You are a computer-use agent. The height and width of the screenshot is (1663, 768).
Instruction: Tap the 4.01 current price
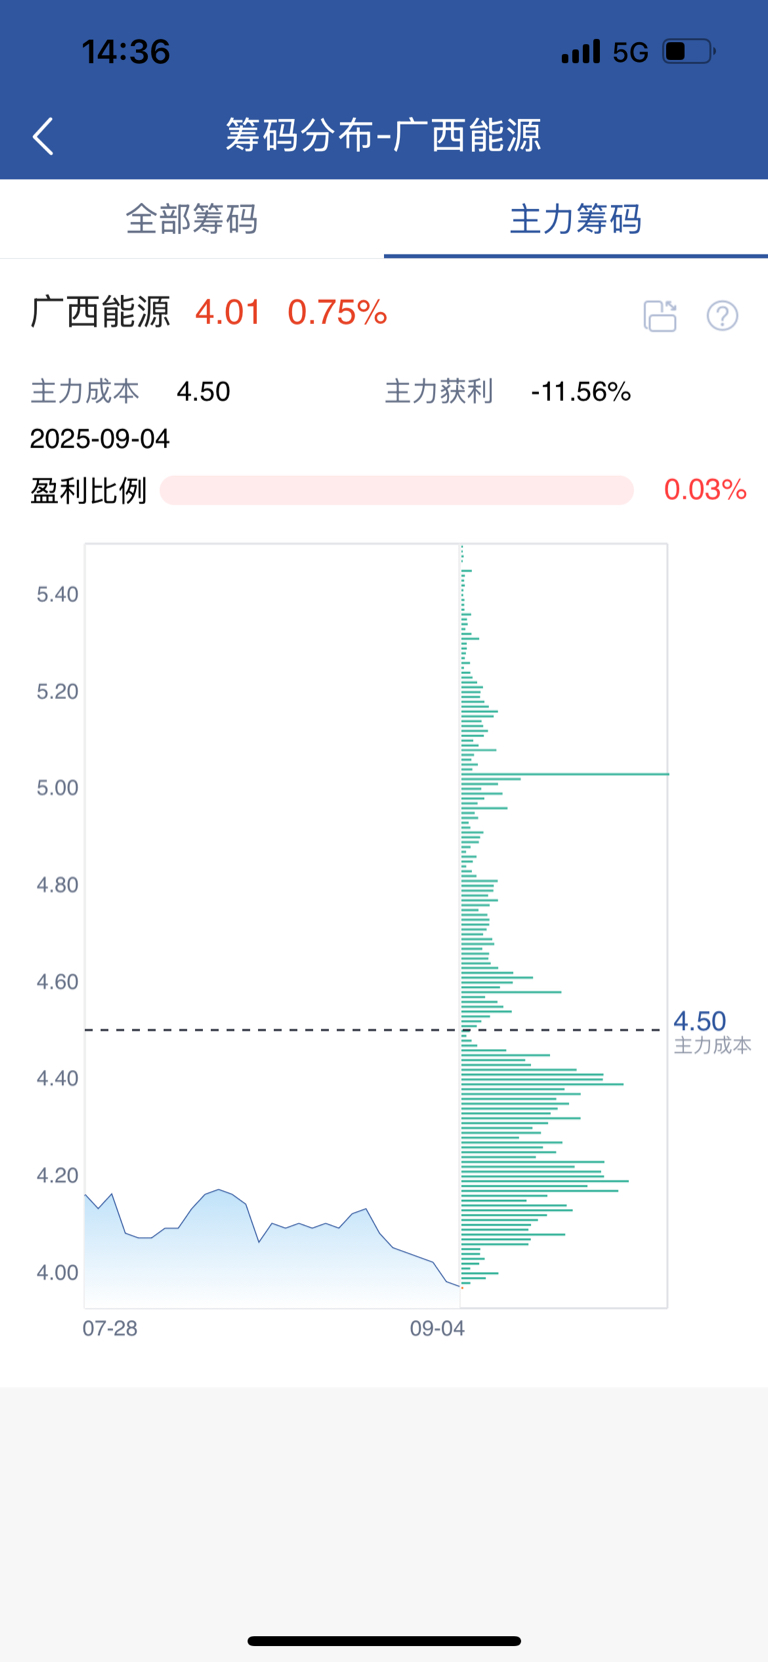click(228, 313)
